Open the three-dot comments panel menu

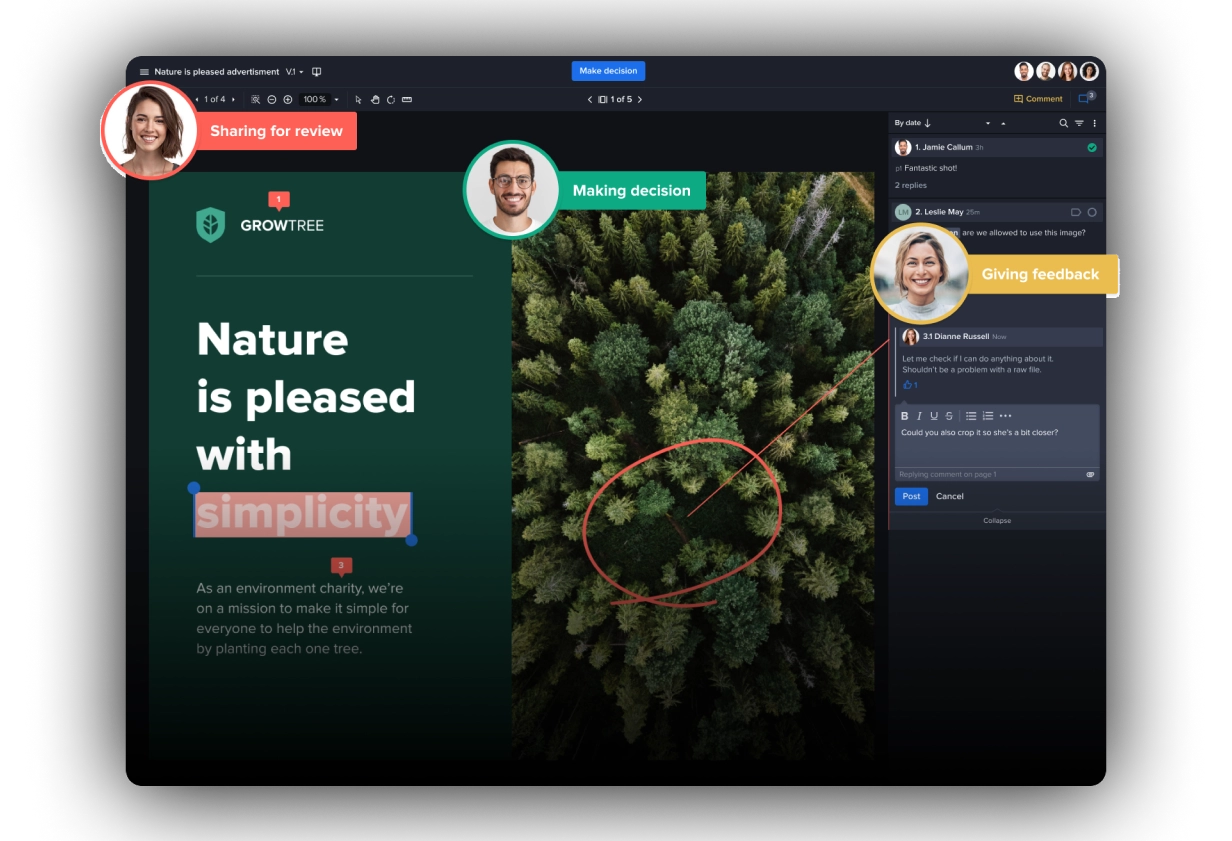pos(1094,123)
